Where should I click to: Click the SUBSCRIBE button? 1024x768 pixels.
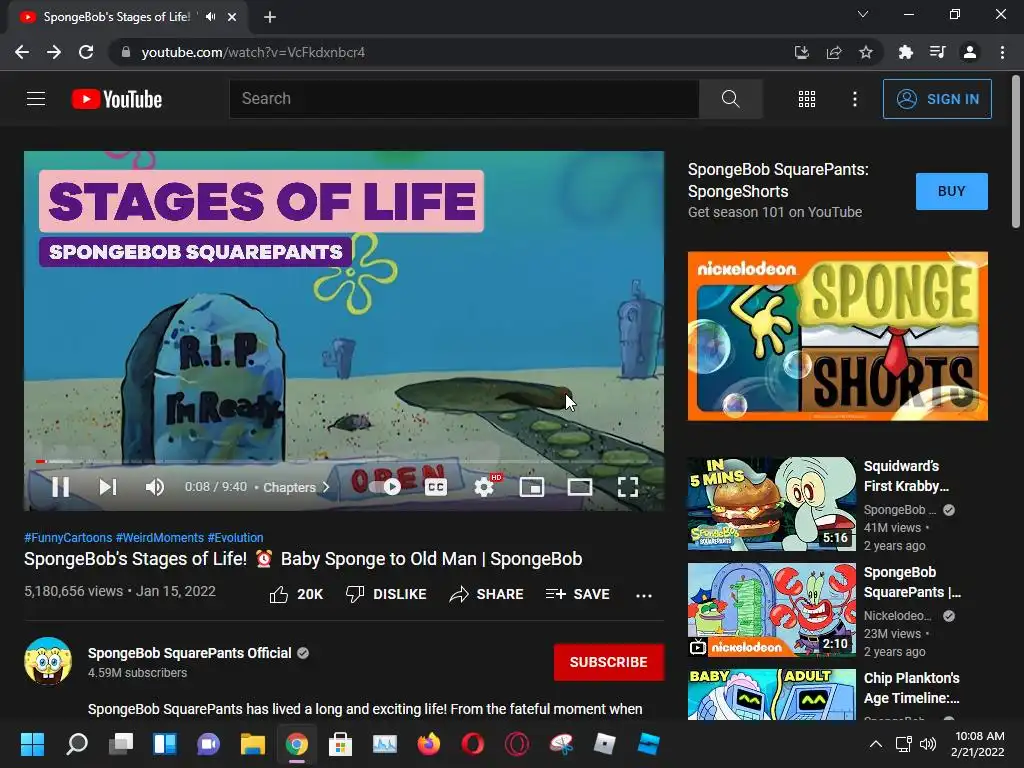(609, 662)
